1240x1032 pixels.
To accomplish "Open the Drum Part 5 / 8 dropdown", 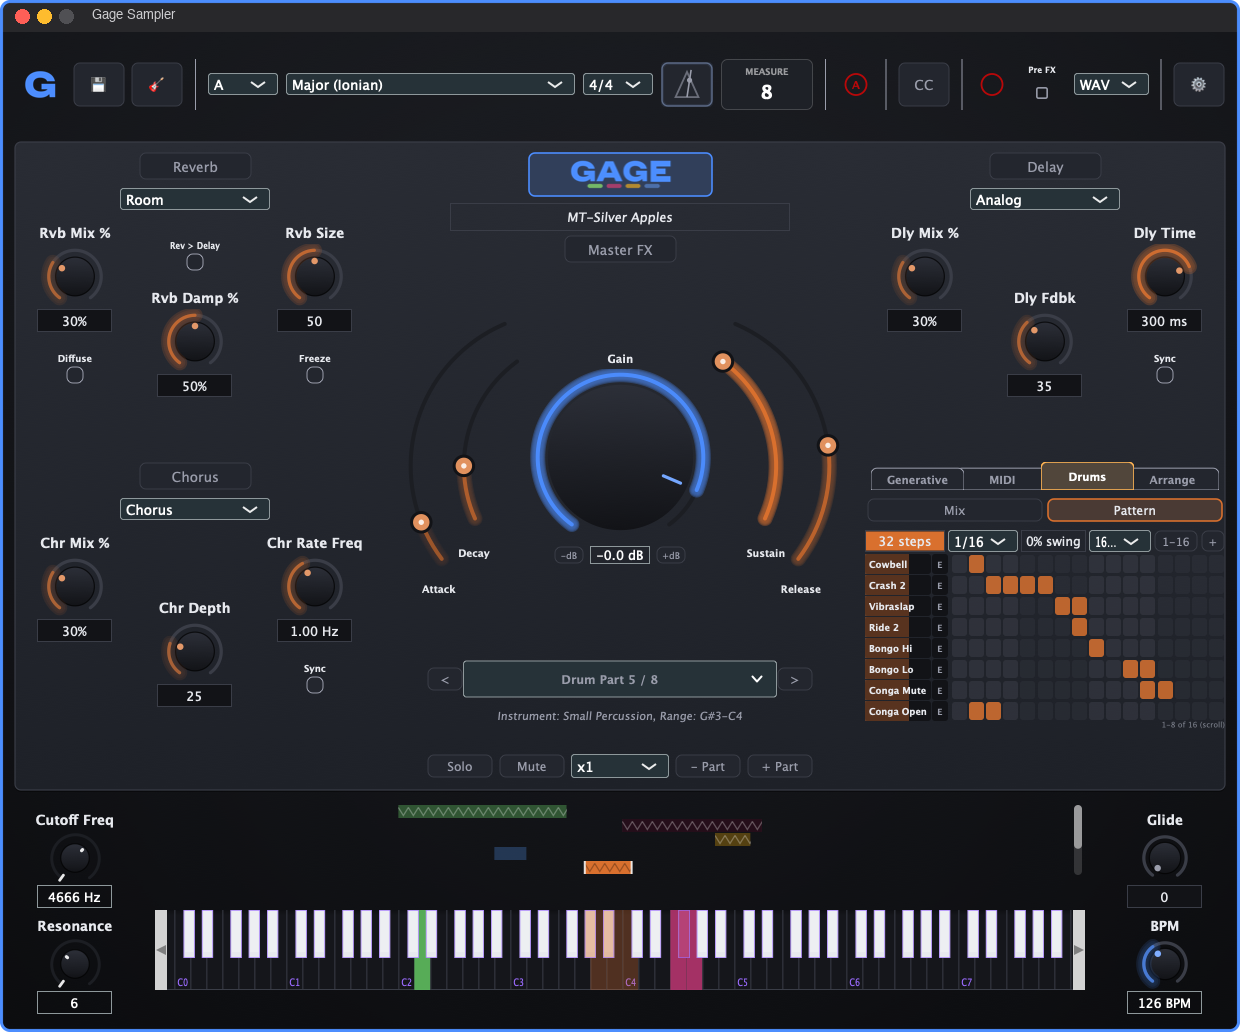I will [620, 680].
